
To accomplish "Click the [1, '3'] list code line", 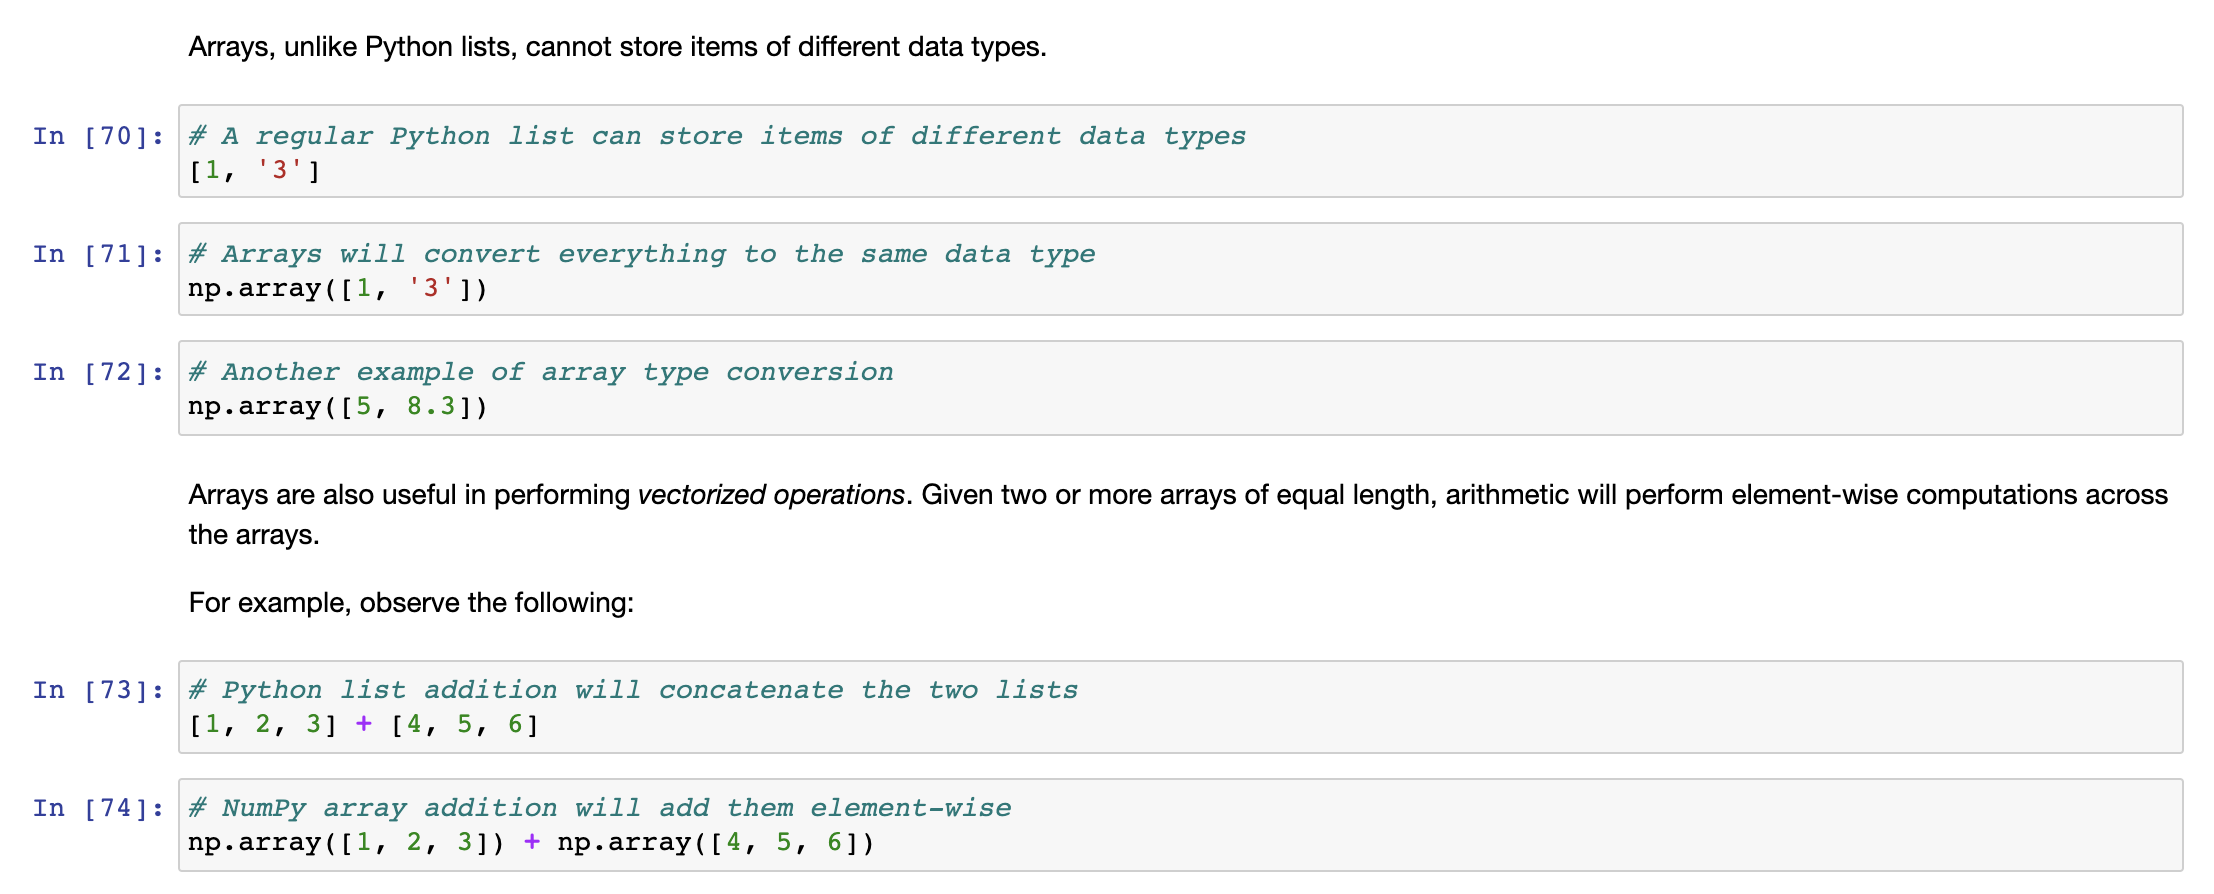I will tap(255, 171).
